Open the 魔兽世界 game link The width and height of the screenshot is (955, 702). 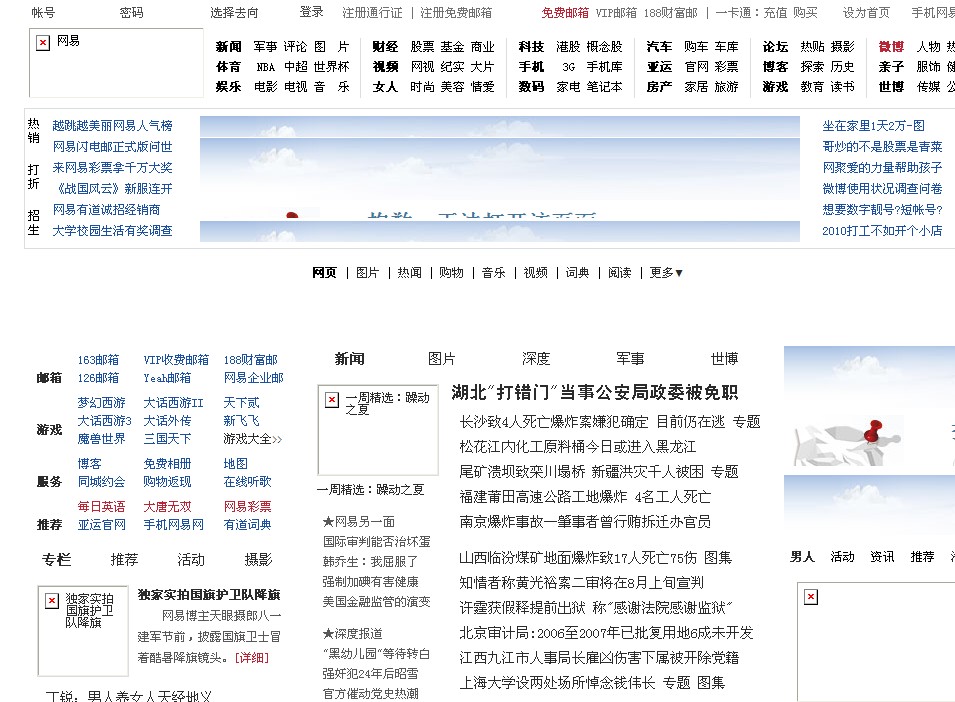(x=101, y=438)
